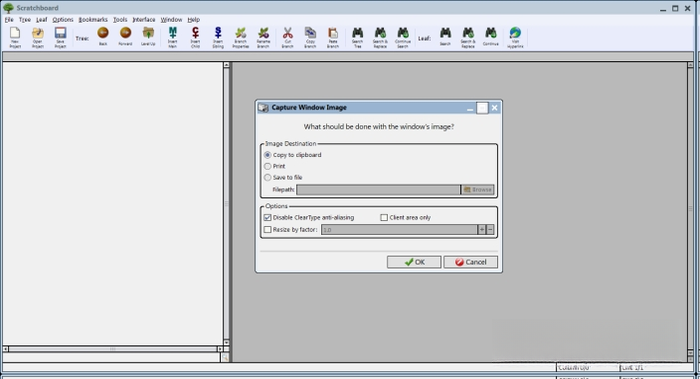Click tree pane horizontal scroll right arrow
This screenshot has height=379, width=700.
pyautogui.click(x=220, y=349)
